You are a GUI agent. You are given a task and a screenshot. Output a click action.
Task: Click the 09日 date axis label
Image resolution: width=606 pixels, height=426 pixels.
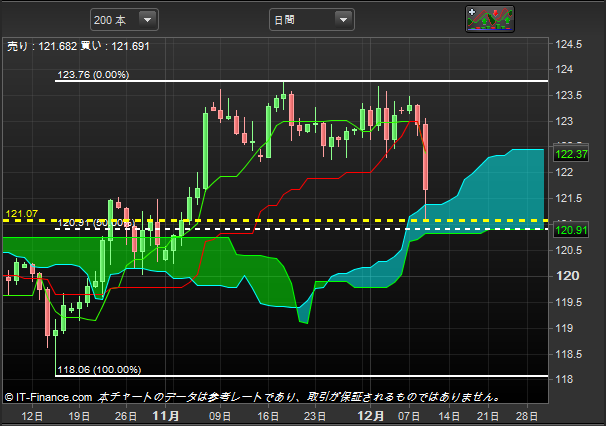(220, 416)
